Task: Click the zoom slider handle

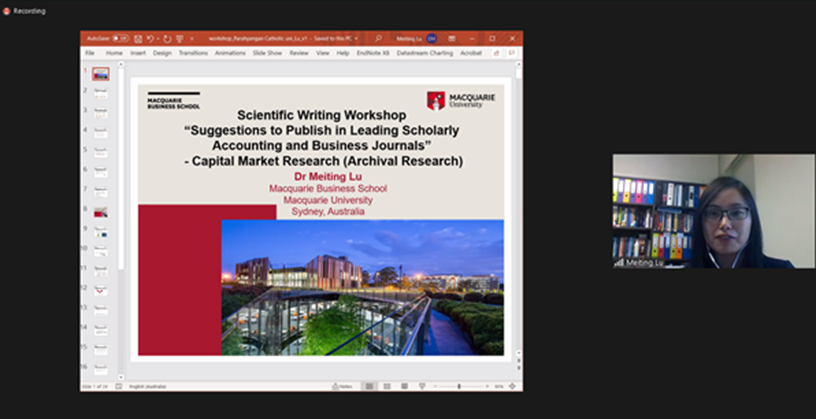Action: (459, 386)
